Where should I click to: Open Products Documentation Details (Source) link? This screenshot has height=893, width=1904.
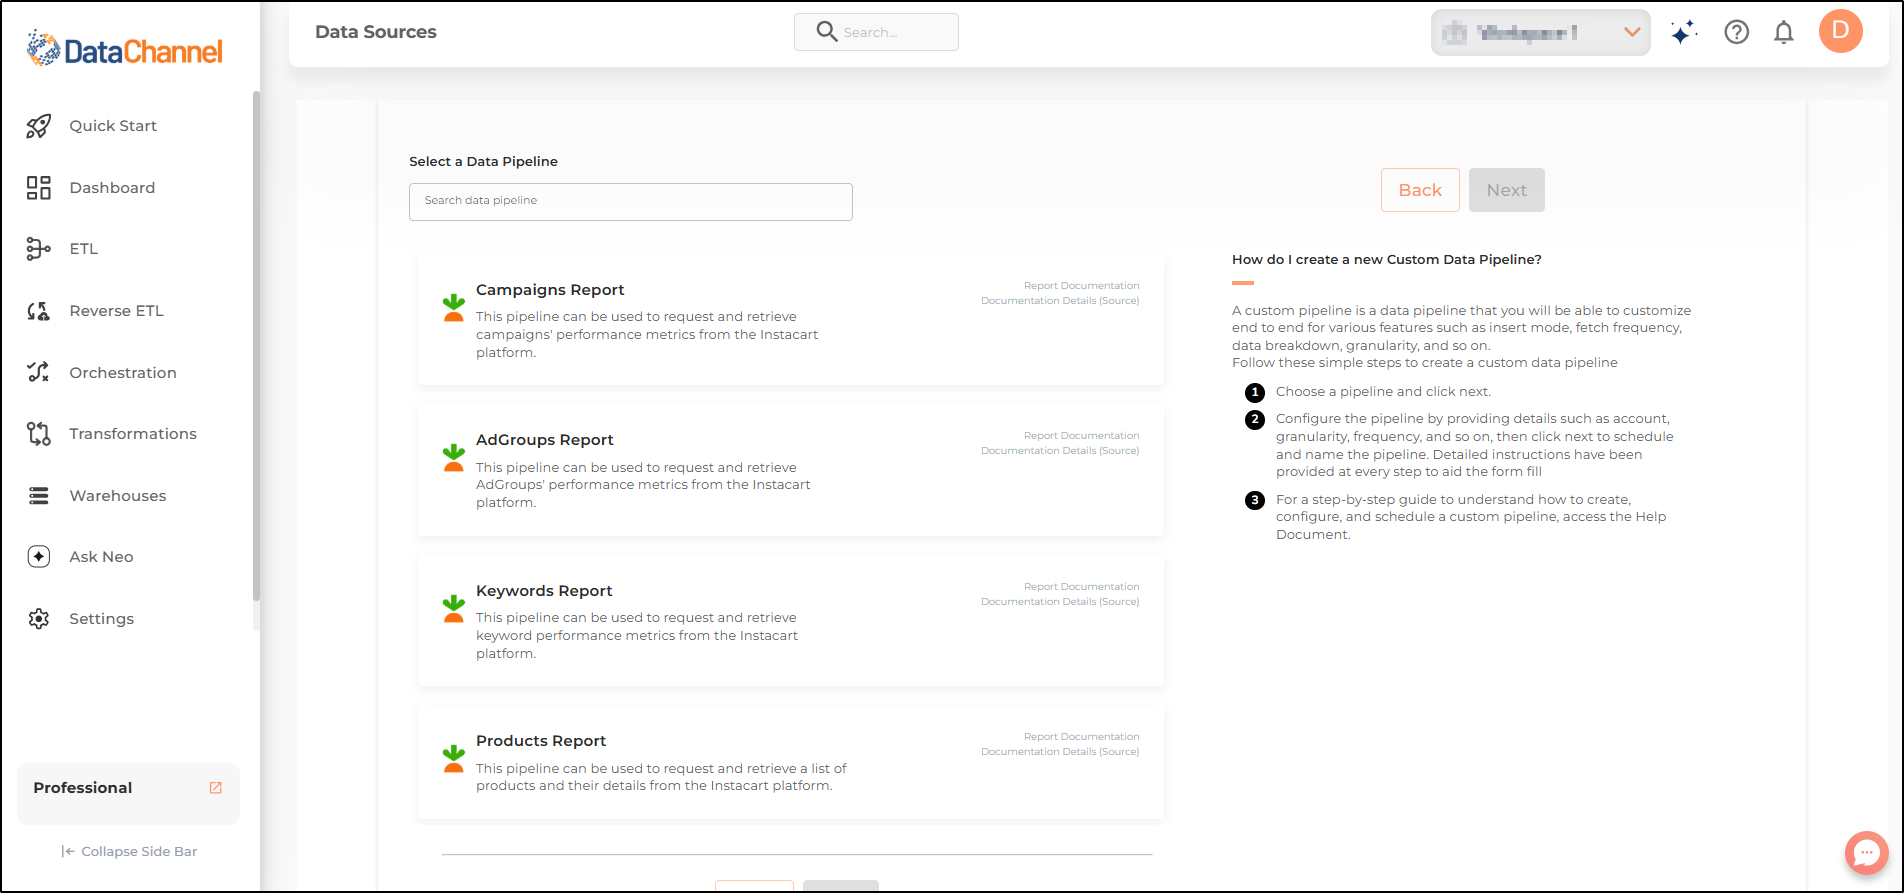(x=1060, y=752)
